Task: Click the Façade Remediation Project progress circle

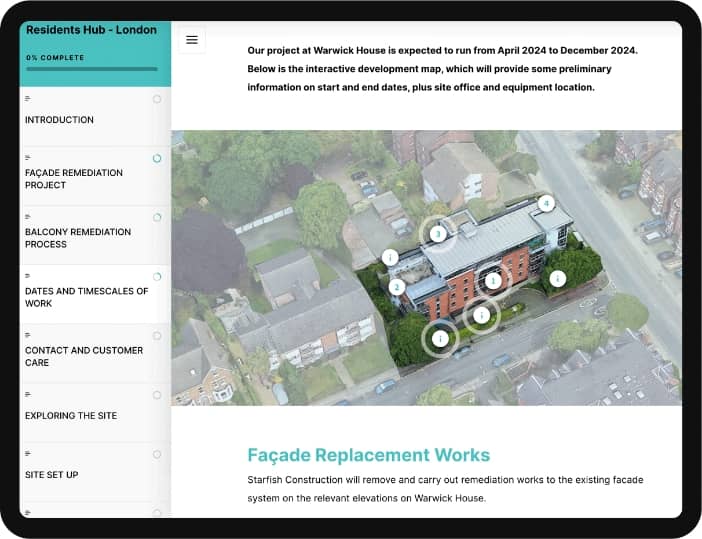Action: (157, 159)
